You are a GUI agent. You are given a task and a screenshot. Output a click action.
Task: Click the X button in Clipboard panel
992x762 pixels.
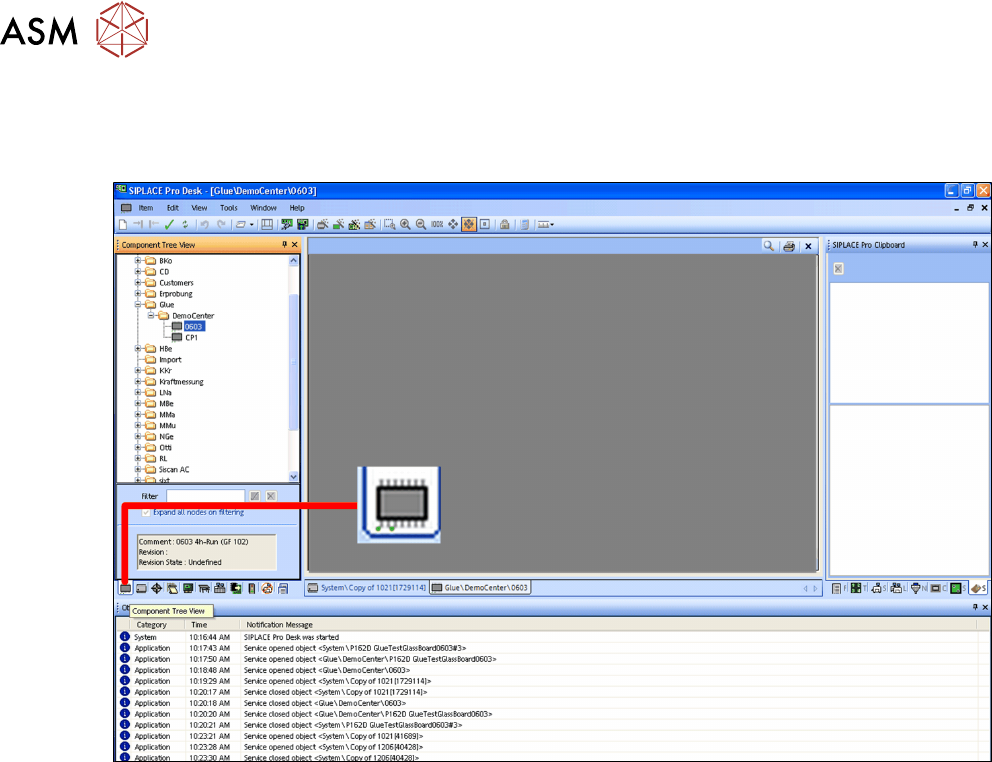point(838,269)
